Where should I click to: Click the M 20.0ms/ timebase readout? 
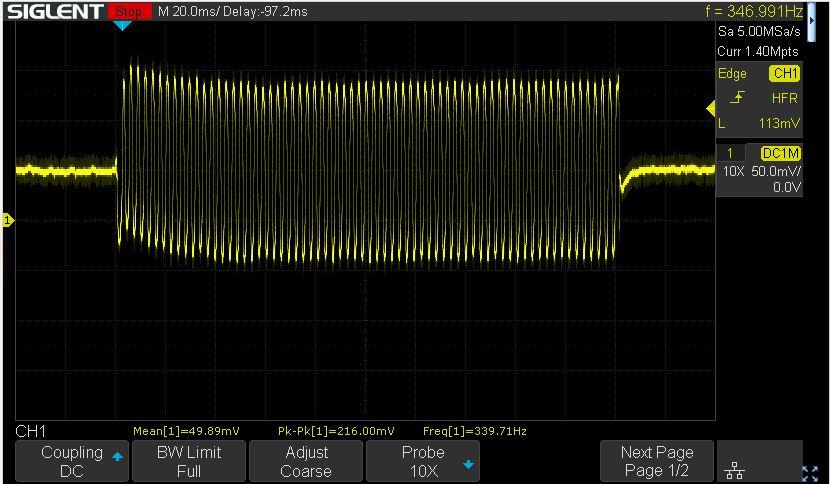click(188, 12)
